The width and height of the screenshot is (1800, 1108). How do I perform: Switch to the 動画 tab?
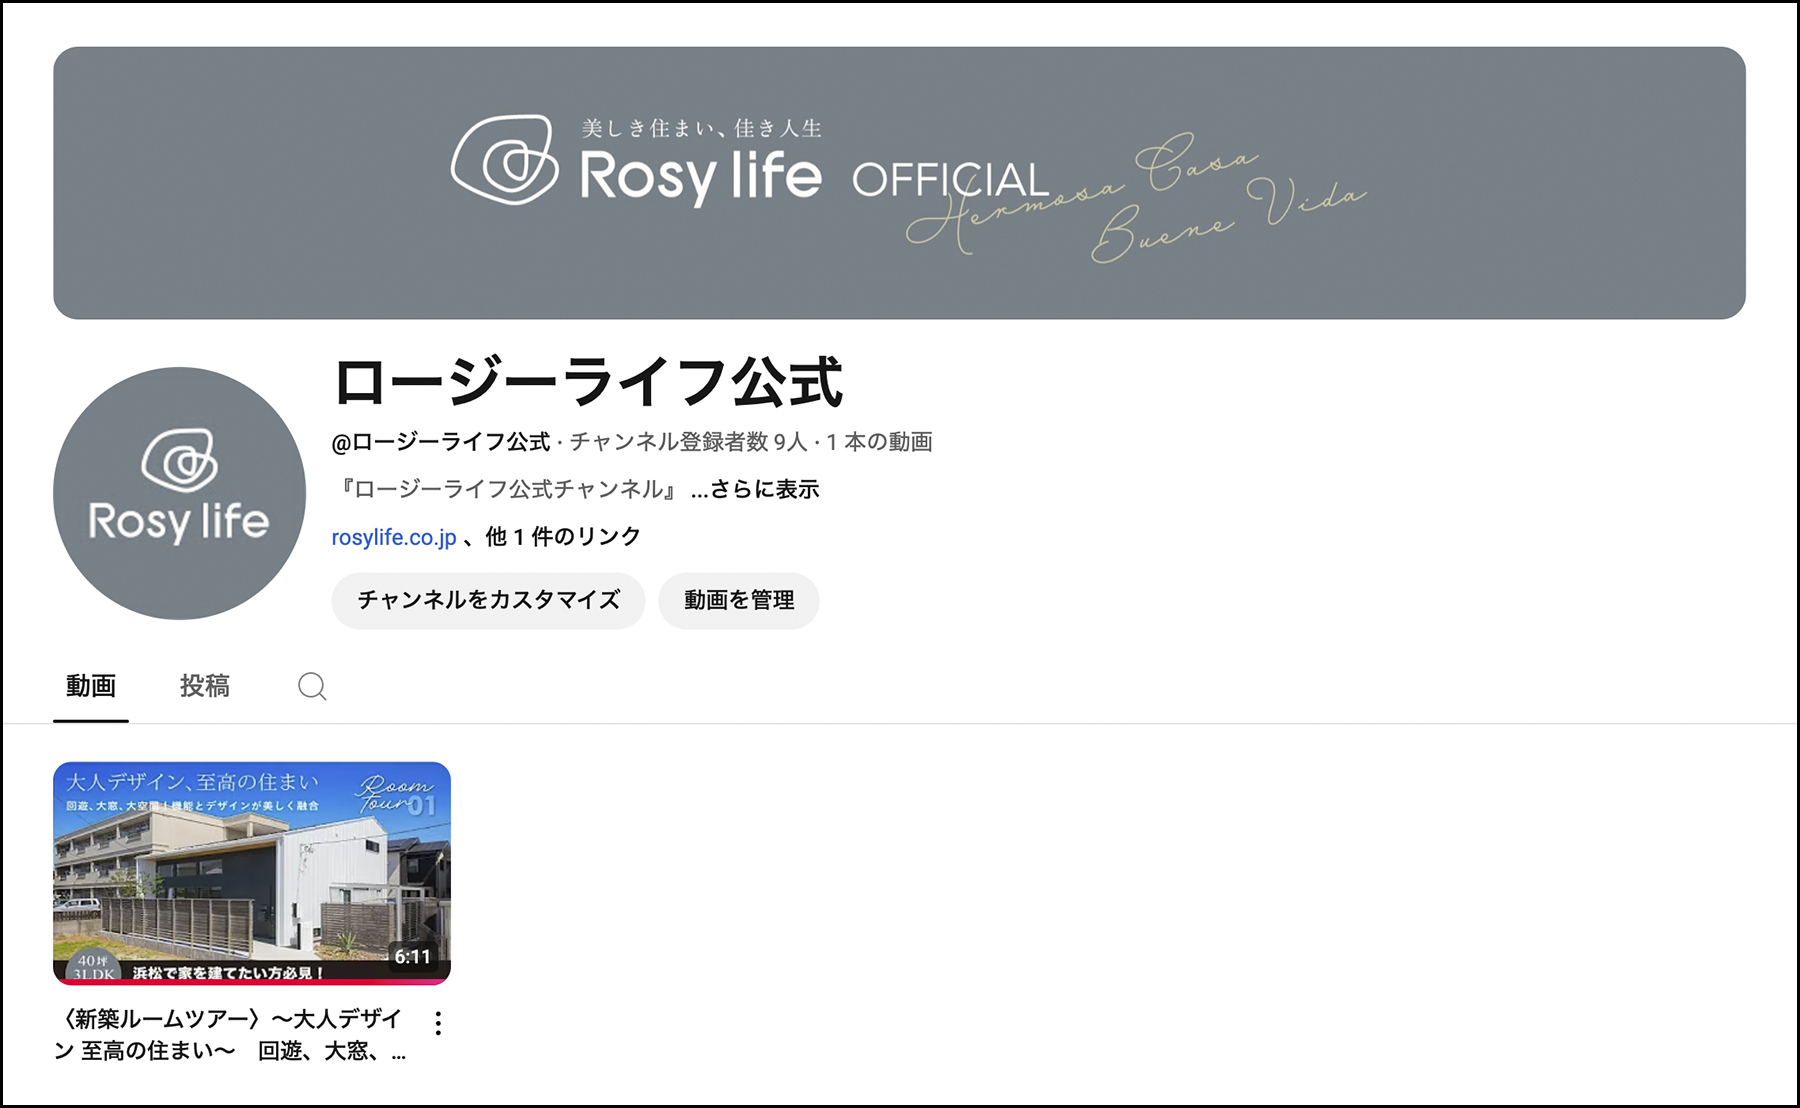click(x=91, y=686)
